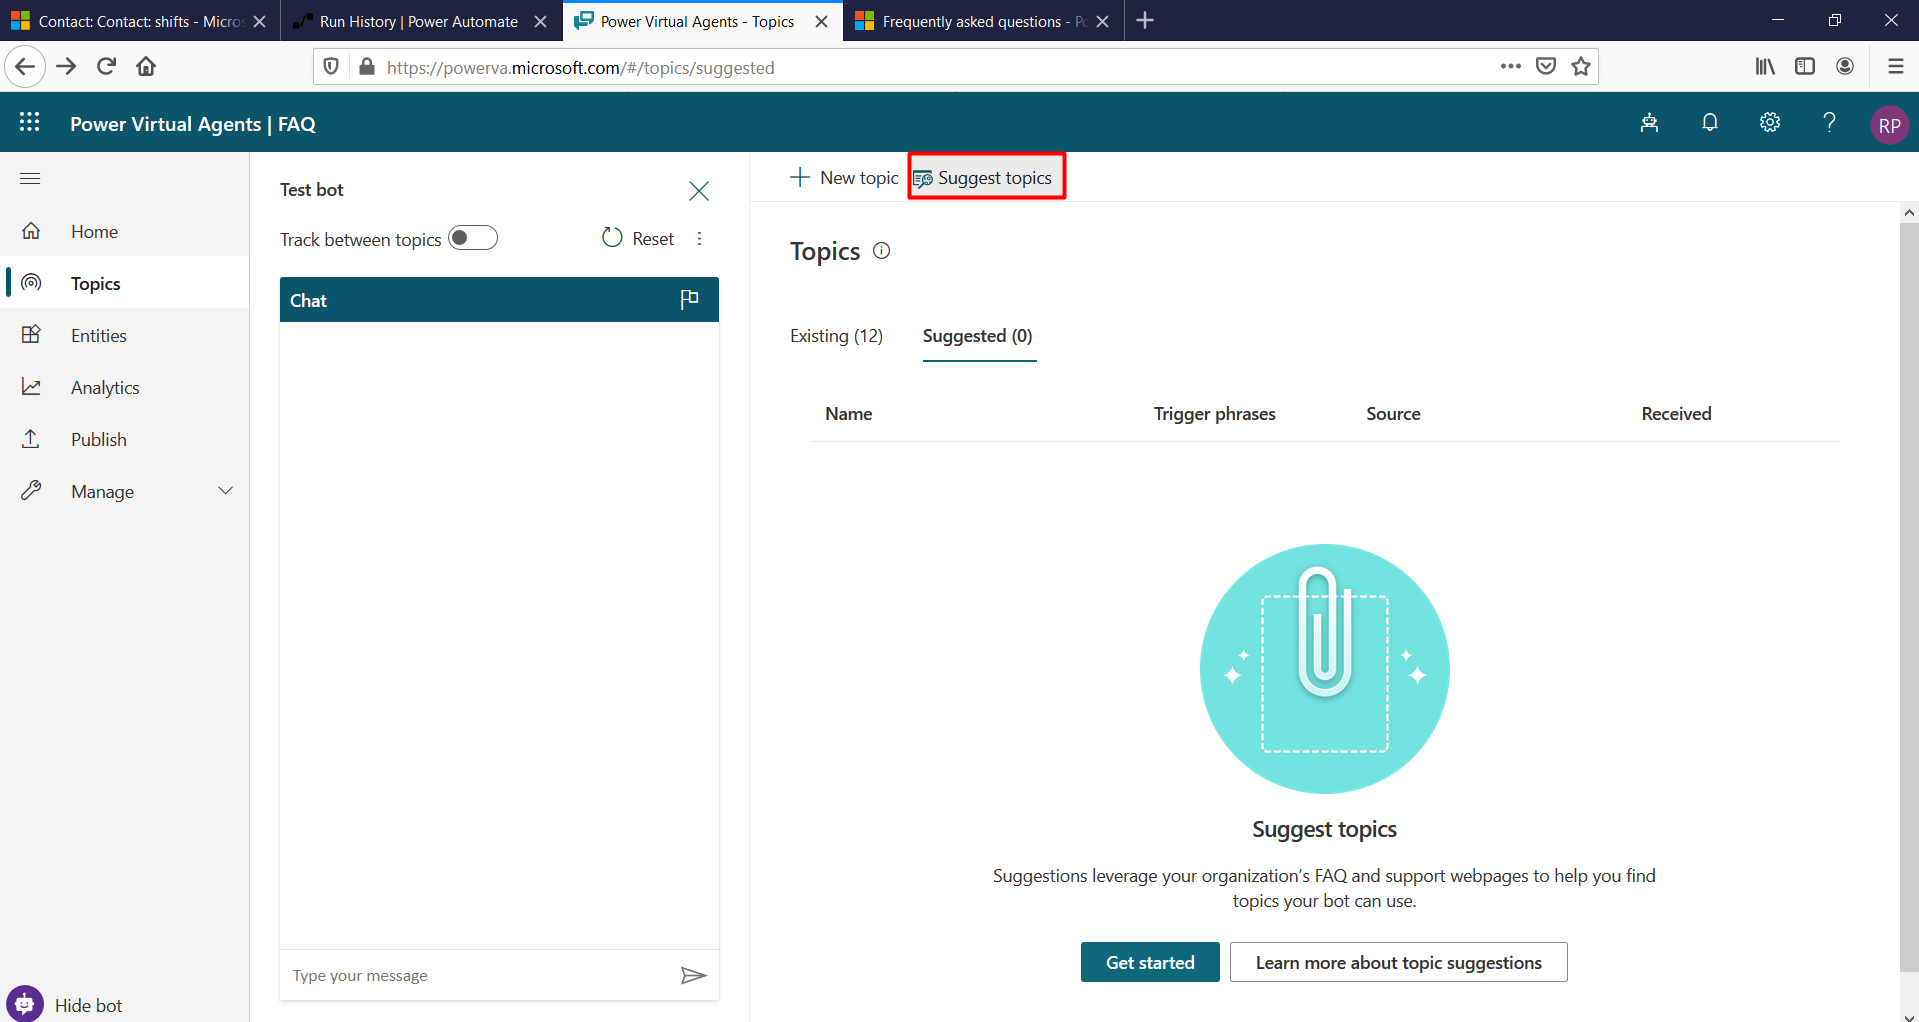
Task: Toggle the Firefox sidebar view icon
Action: pos(1805,67)
